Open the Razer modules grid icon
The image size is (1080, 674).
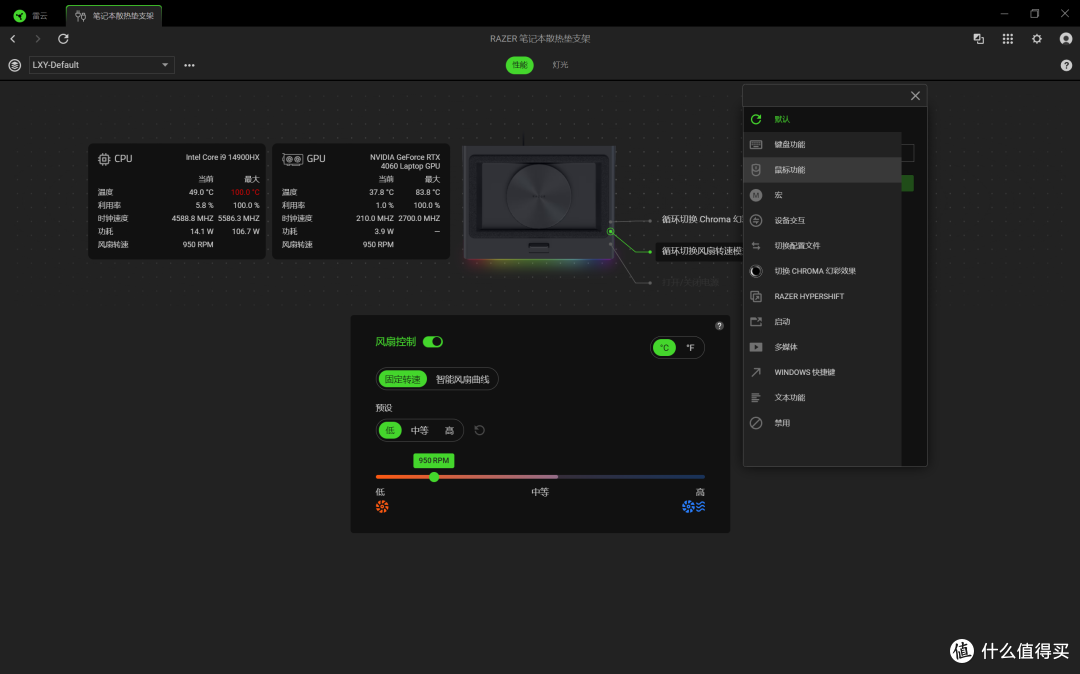coord(1008,39)
